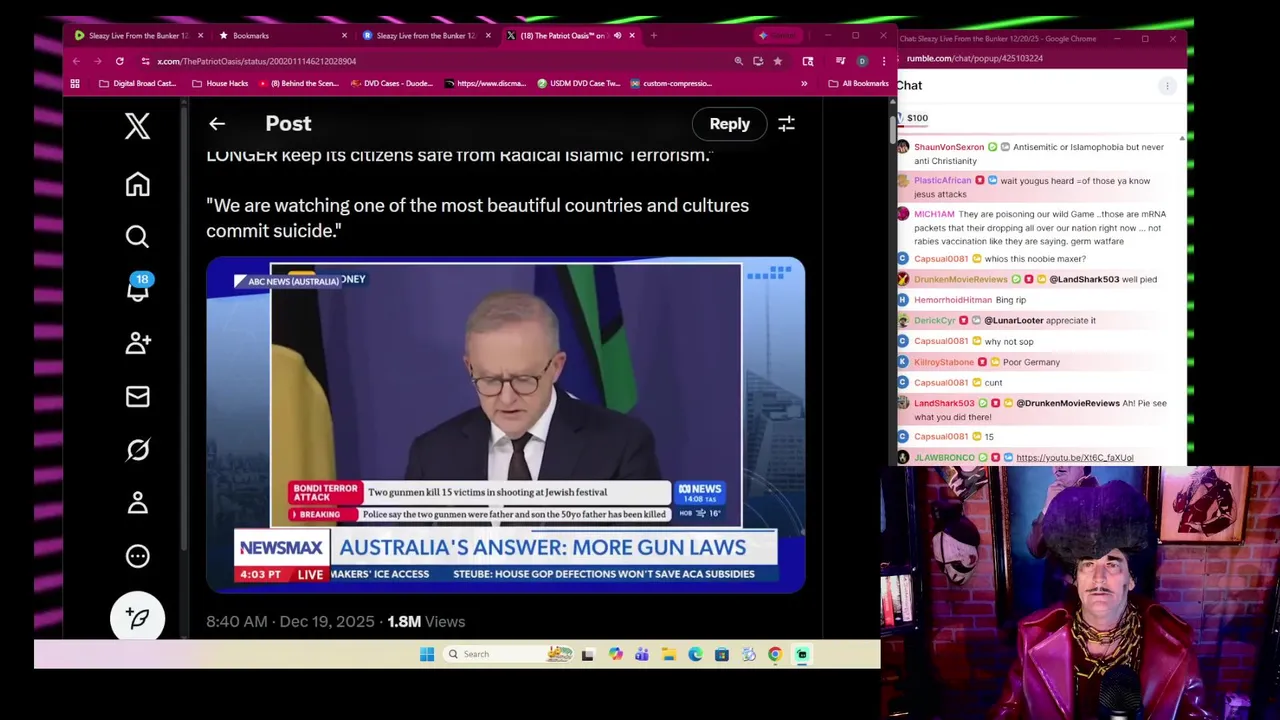This screenshot has width=1280, height=720.
Task: Close the Bookmarks tab
Action: click(345, 36)
